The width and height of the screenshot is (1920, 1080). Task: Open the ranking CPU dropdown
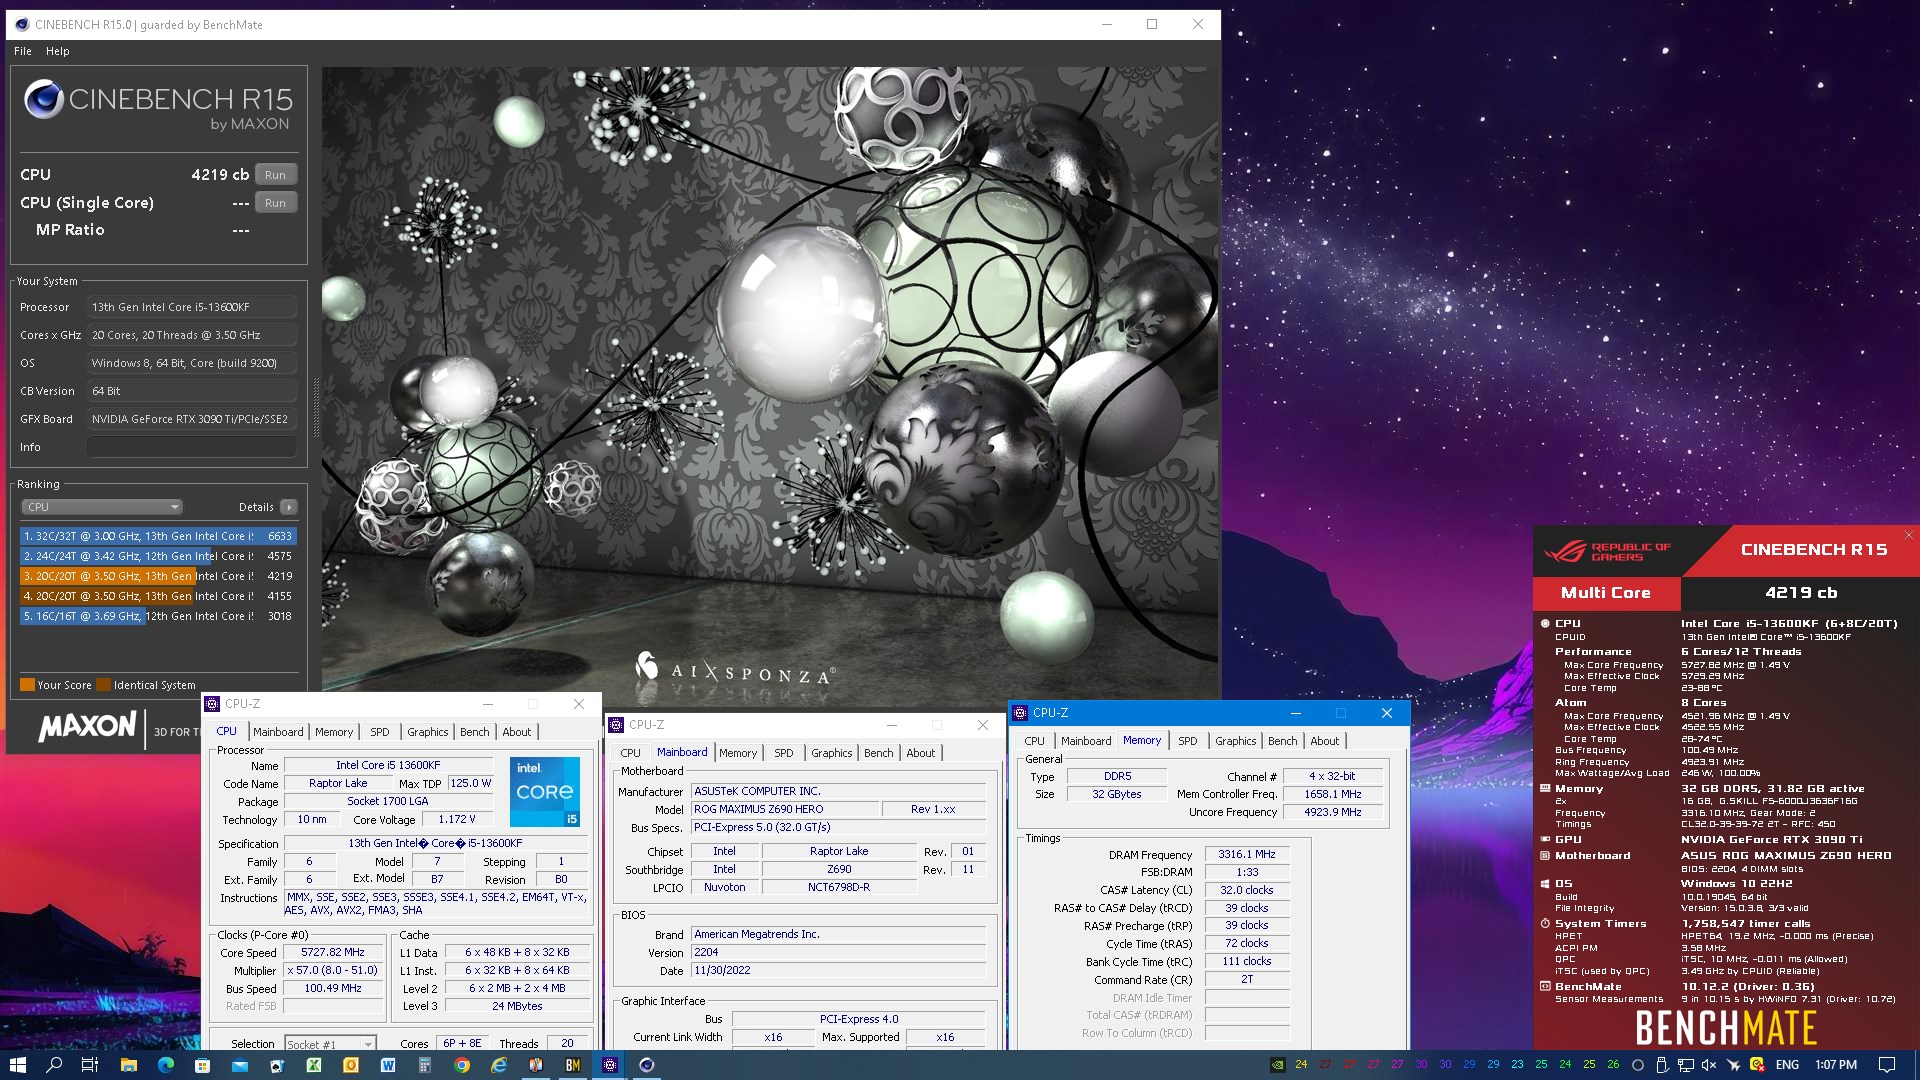[x=102, y=507]
